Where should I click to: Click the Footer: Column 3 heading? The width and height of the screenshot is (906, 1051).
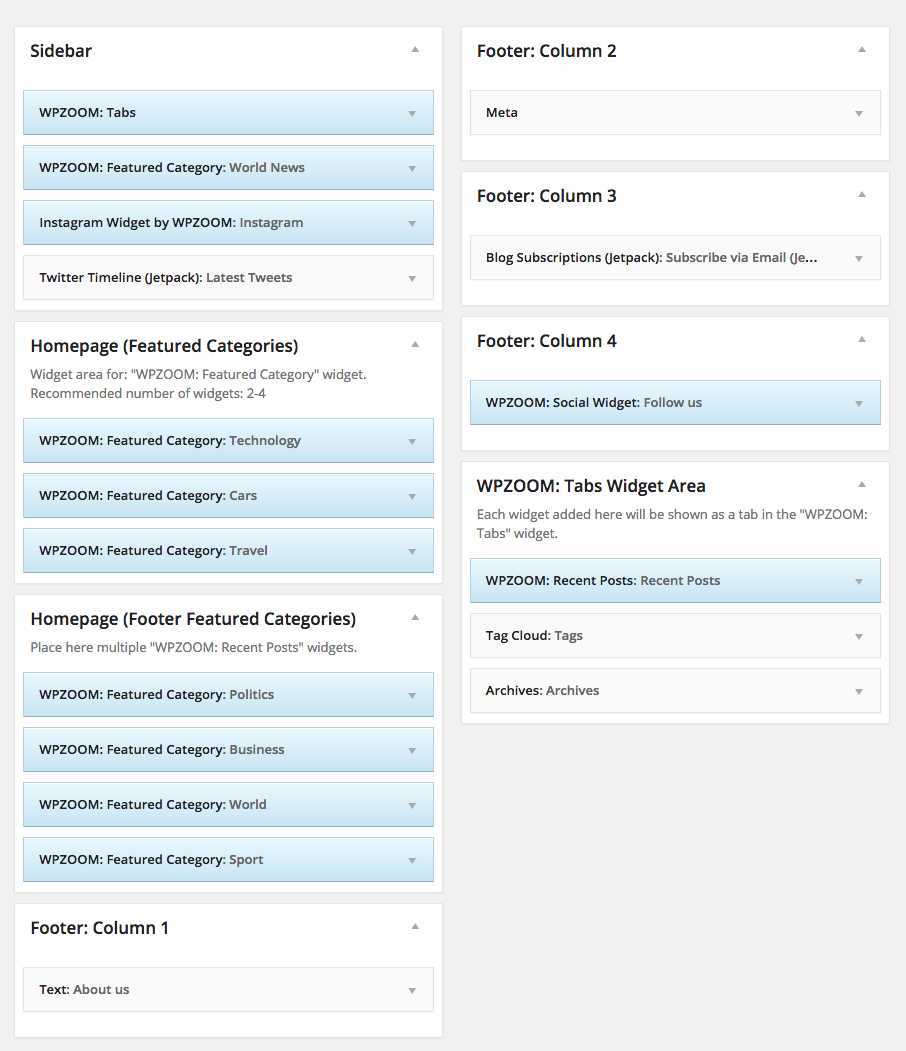click(x=546, y=196)
